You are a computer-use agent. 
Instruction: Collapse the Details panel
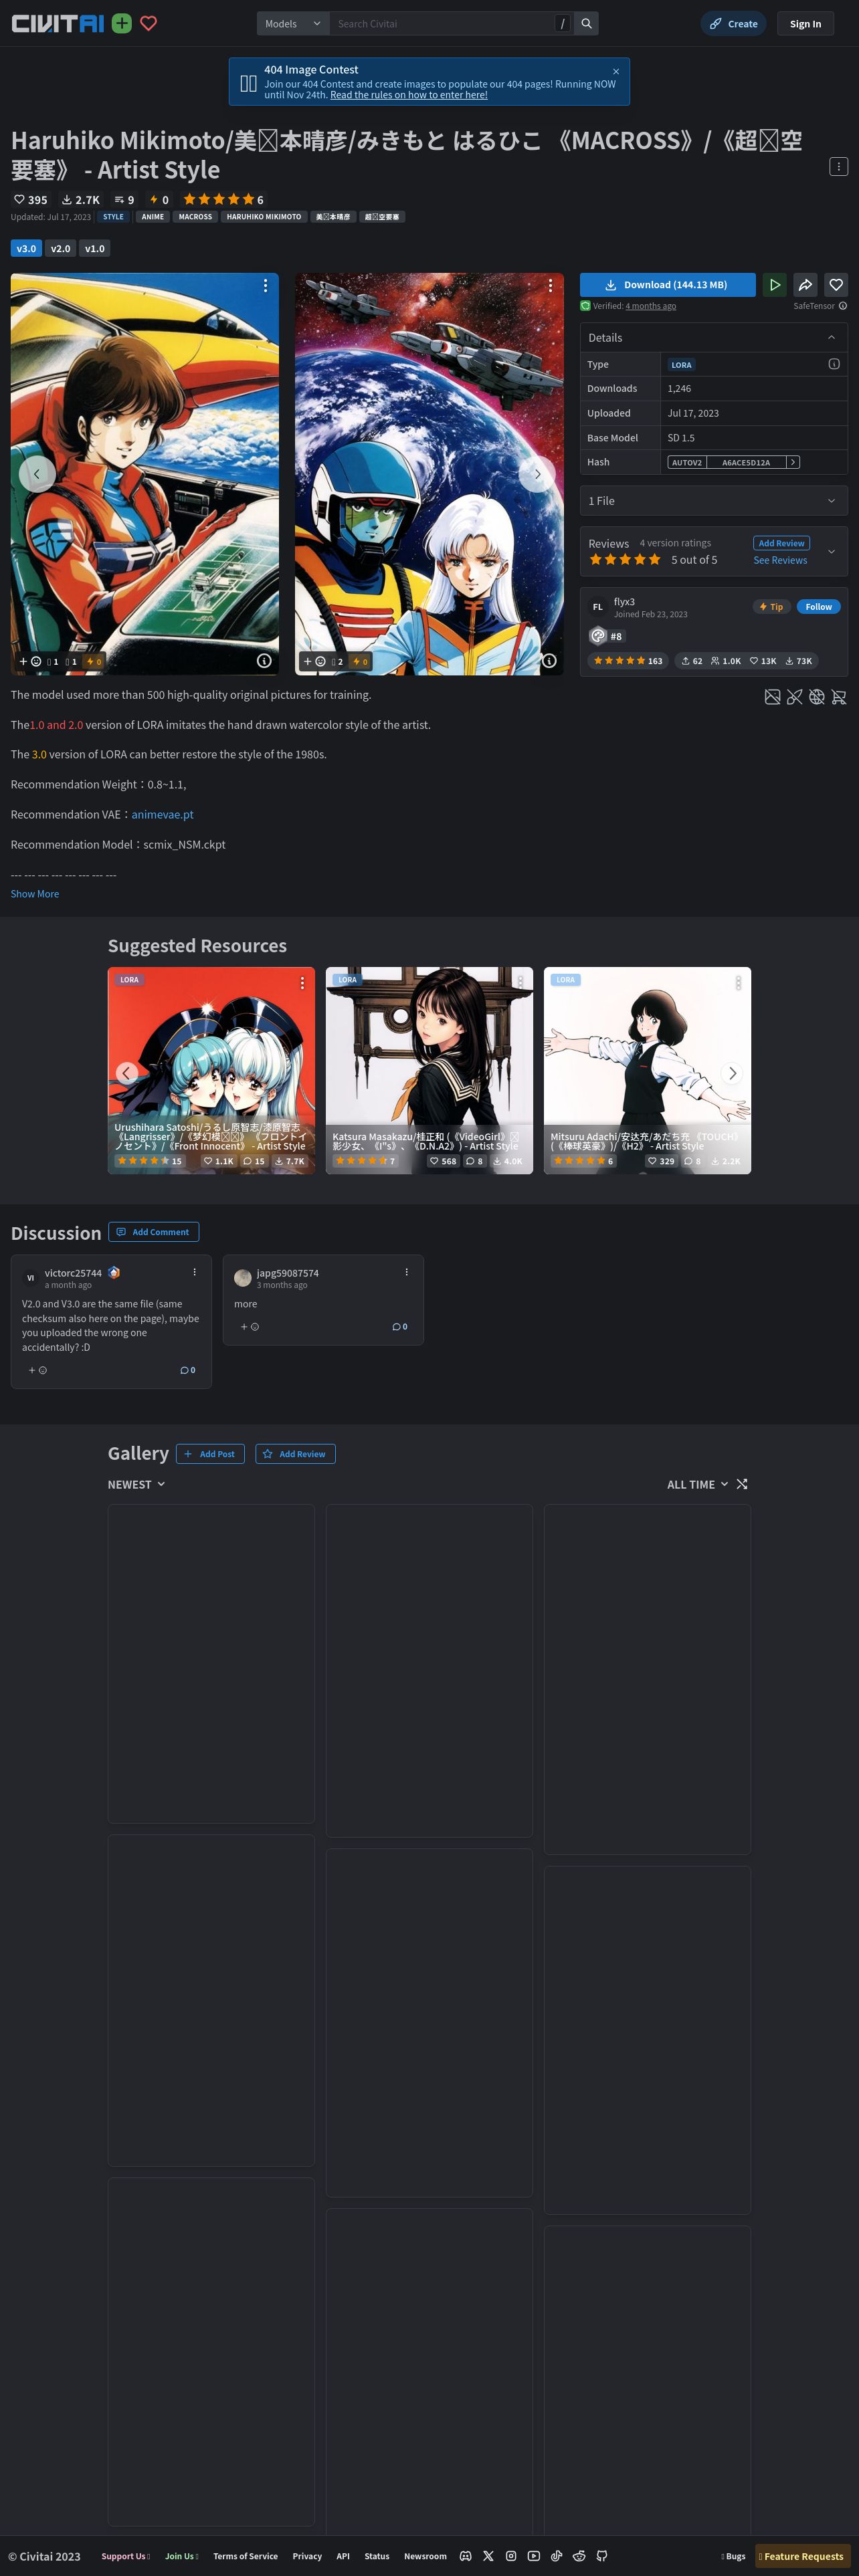831,337
